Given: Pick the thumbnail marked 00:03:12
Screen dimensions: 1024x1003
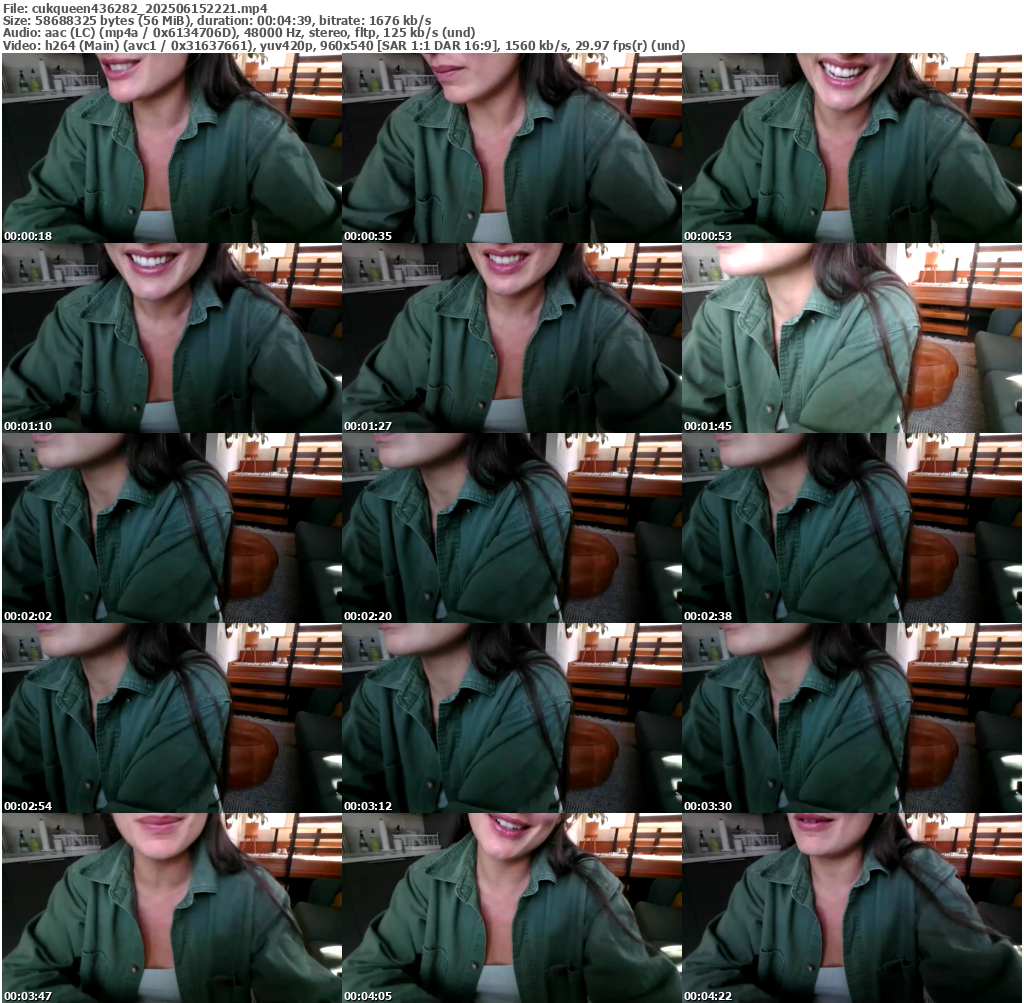Looking at the screenshot, I should (x=511, y=718).
